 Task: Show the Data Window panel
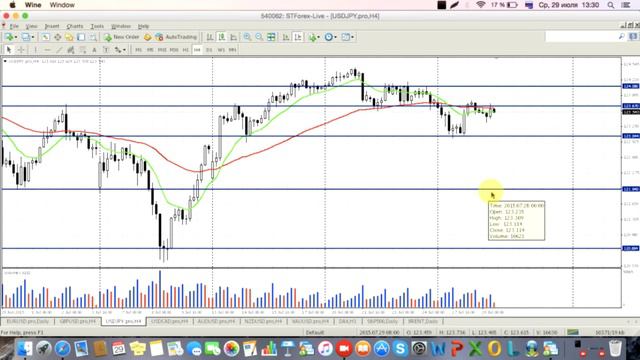click(57, 37)
